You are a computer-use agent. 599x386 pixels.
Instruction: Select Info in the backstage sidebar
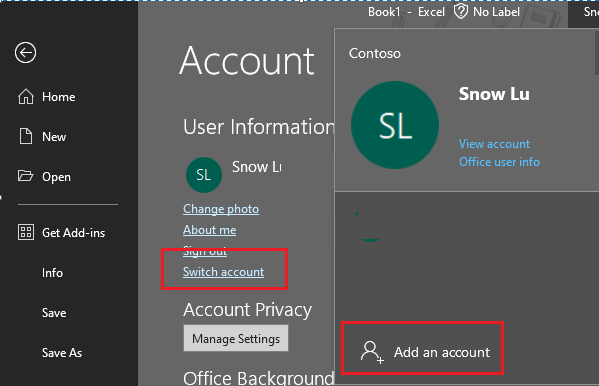[x=52, y=273]
